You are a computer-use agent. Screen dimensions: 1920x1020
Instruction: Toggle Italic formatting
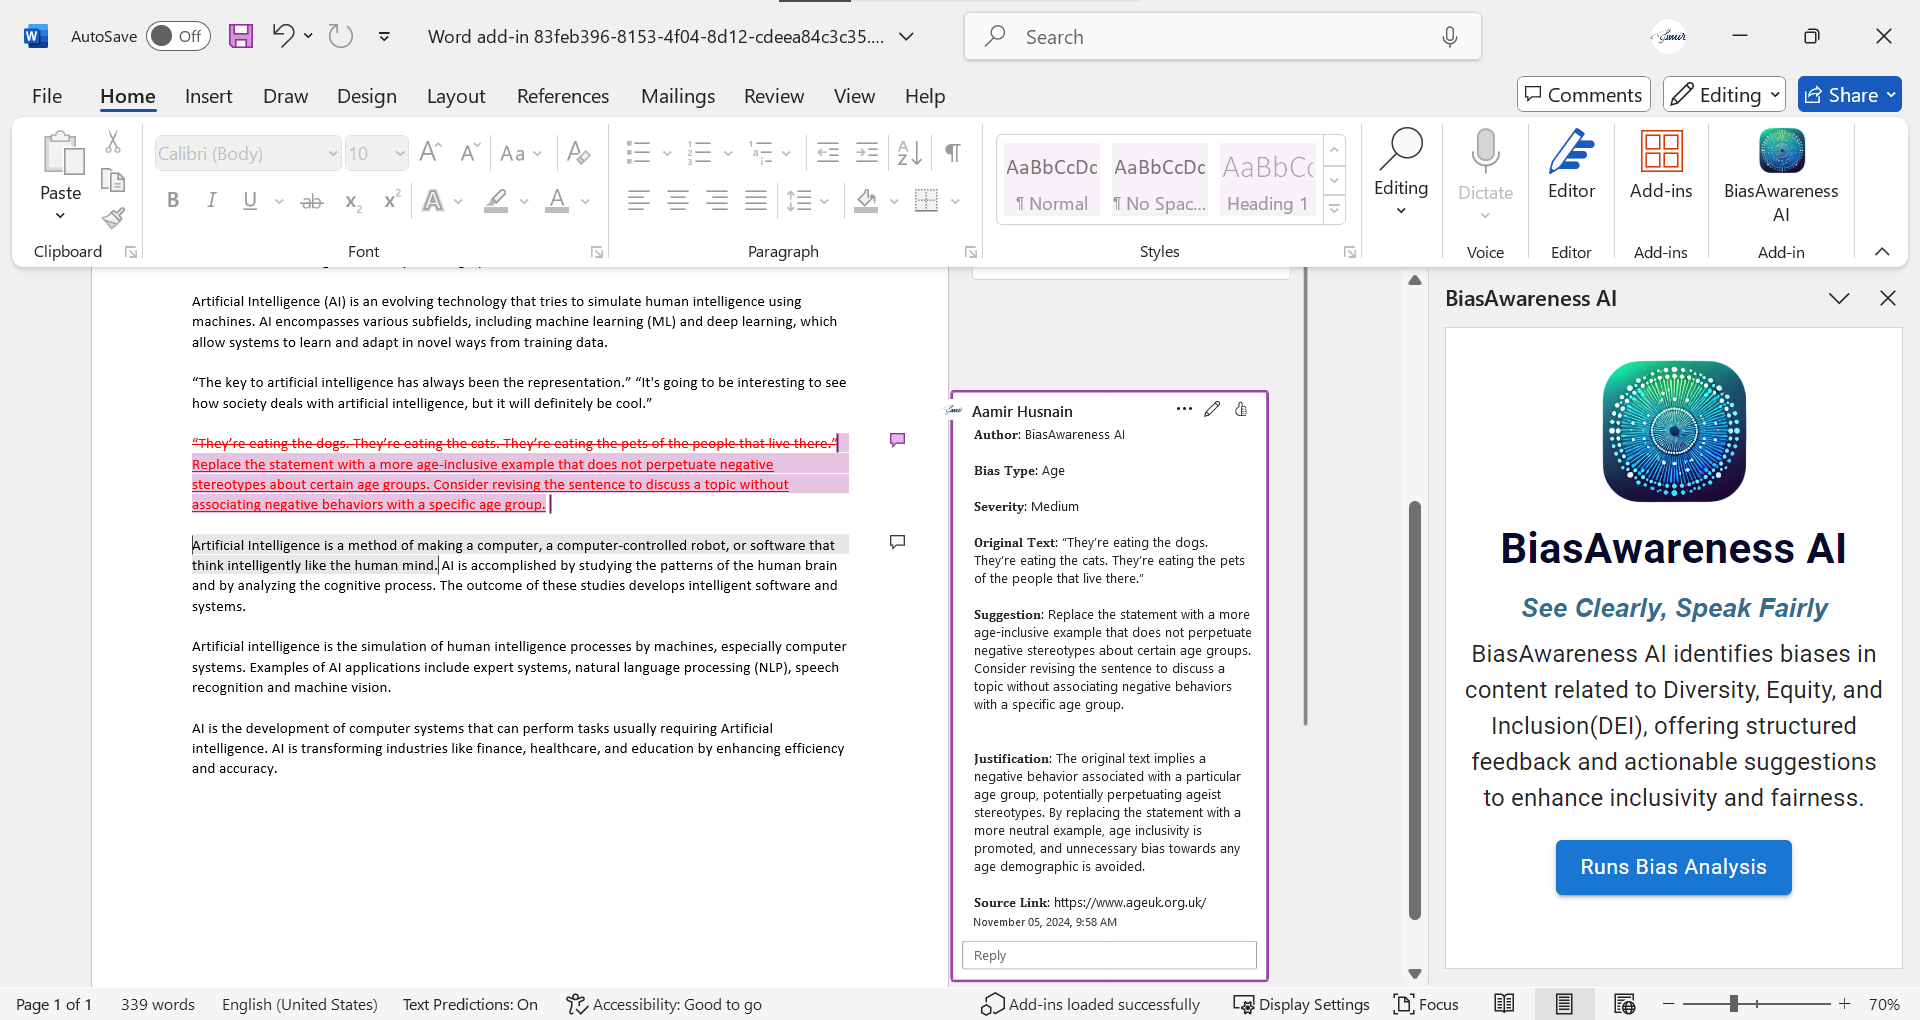[x=211, y=201]
